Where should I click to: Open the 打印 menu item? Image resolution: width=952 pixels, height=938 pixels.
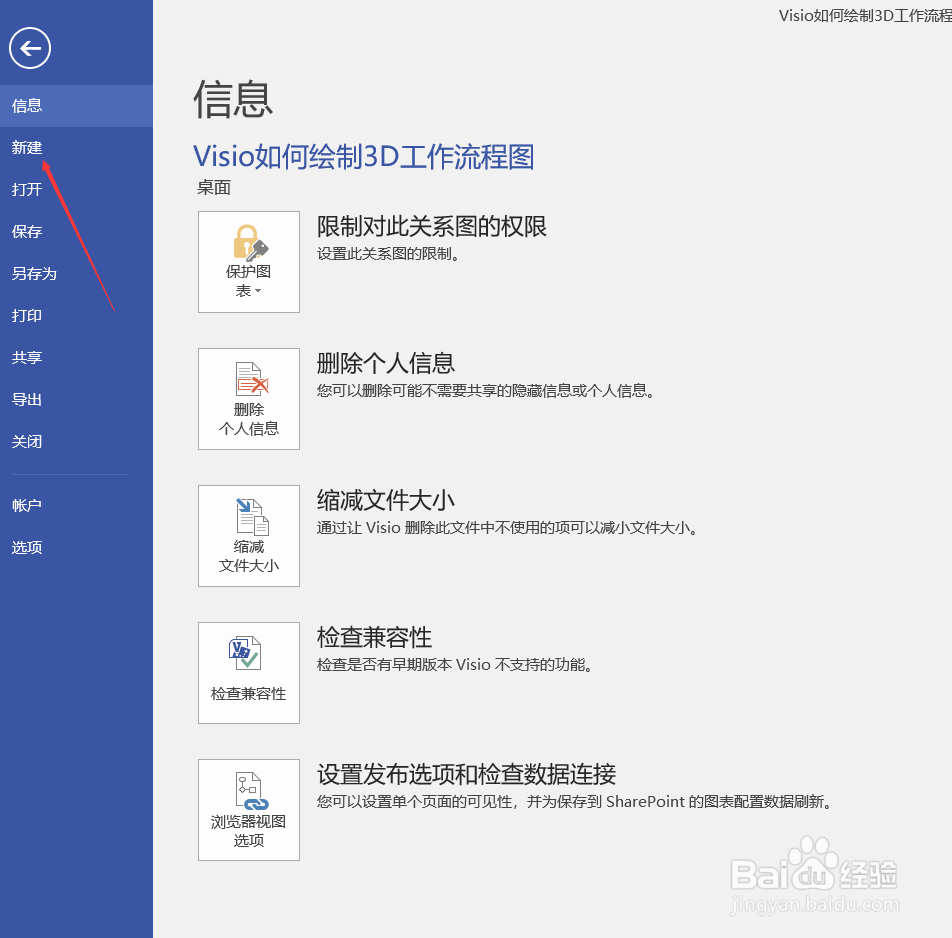(76, 316)
